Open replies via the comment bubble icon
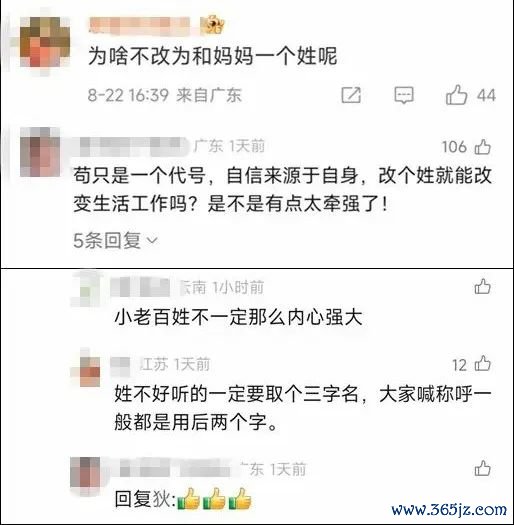The width and height of the screenshot is (514, 525). click(403, 95)
